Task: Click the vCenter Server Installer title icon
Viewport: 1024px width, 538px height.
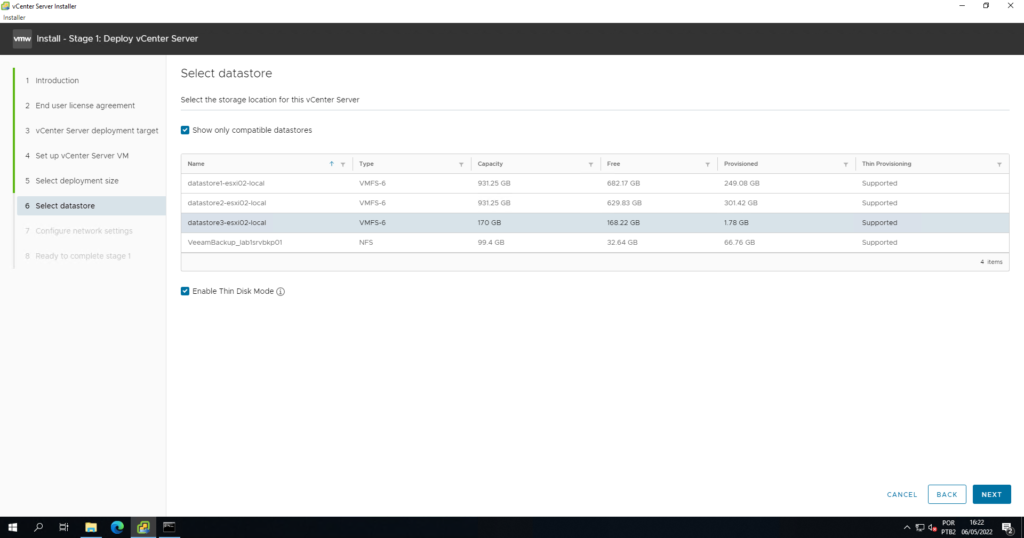Action: click(5, 6)
